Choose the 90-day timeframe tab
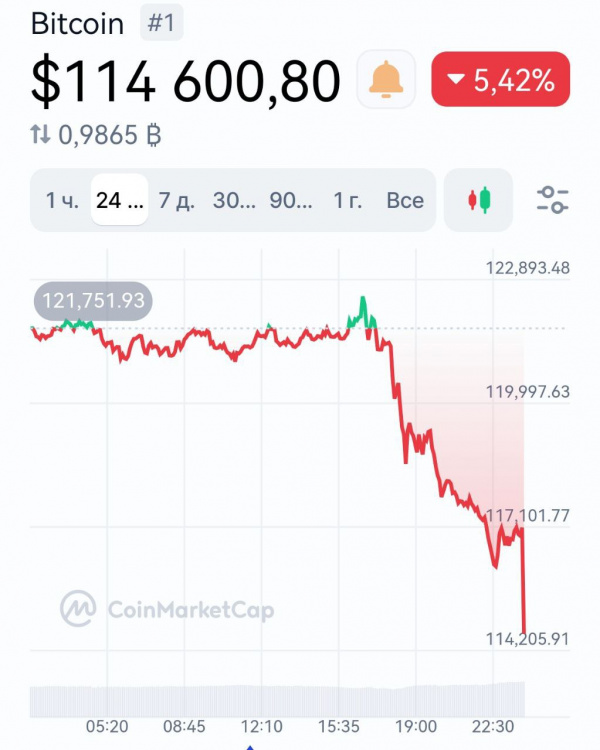Screen dimensions: 600x750 291,200
